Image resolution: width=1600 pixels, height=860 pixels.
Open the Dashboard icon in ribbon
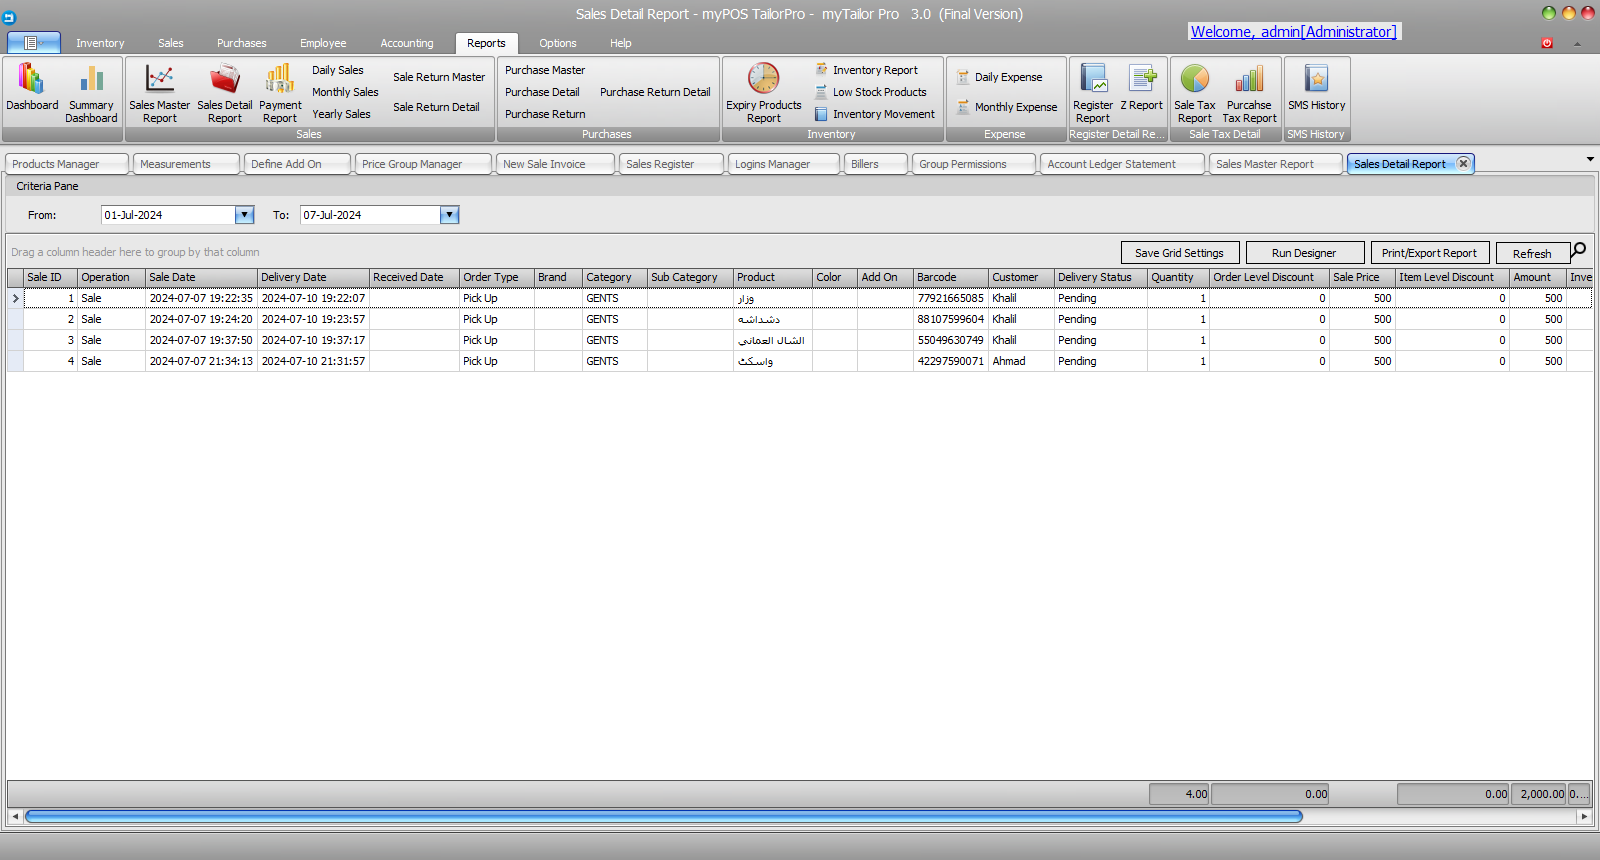32,80
